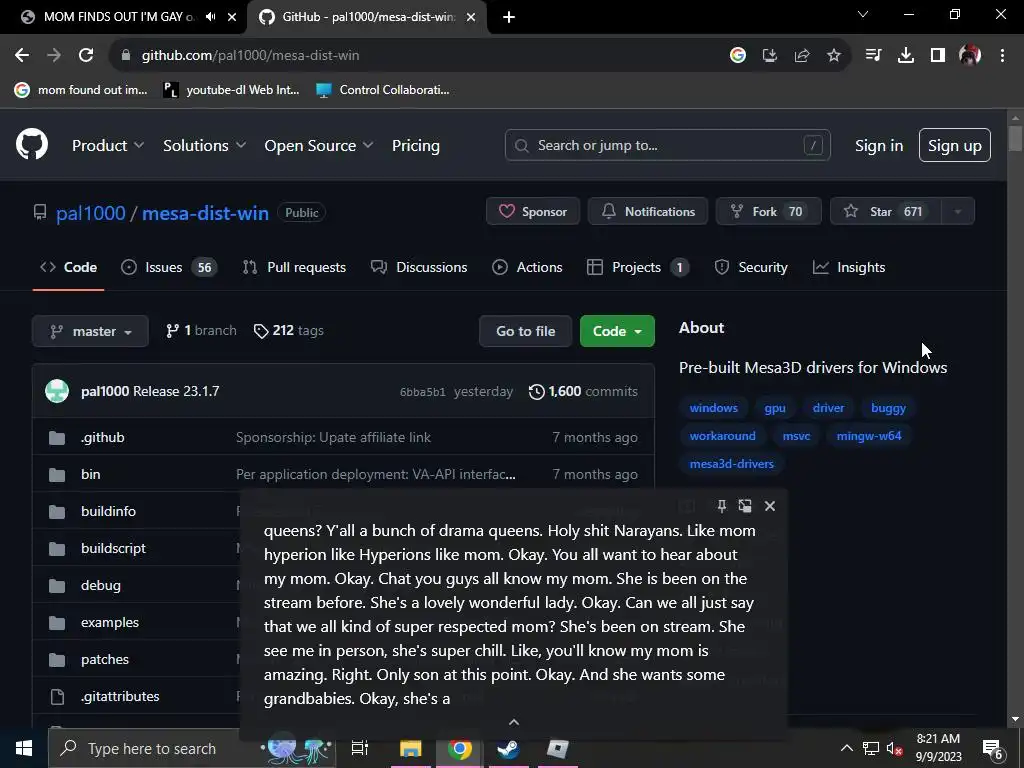Collapse the caption overlay with chevron
The width and height of the screenshot is (1024, 768).
514,722
